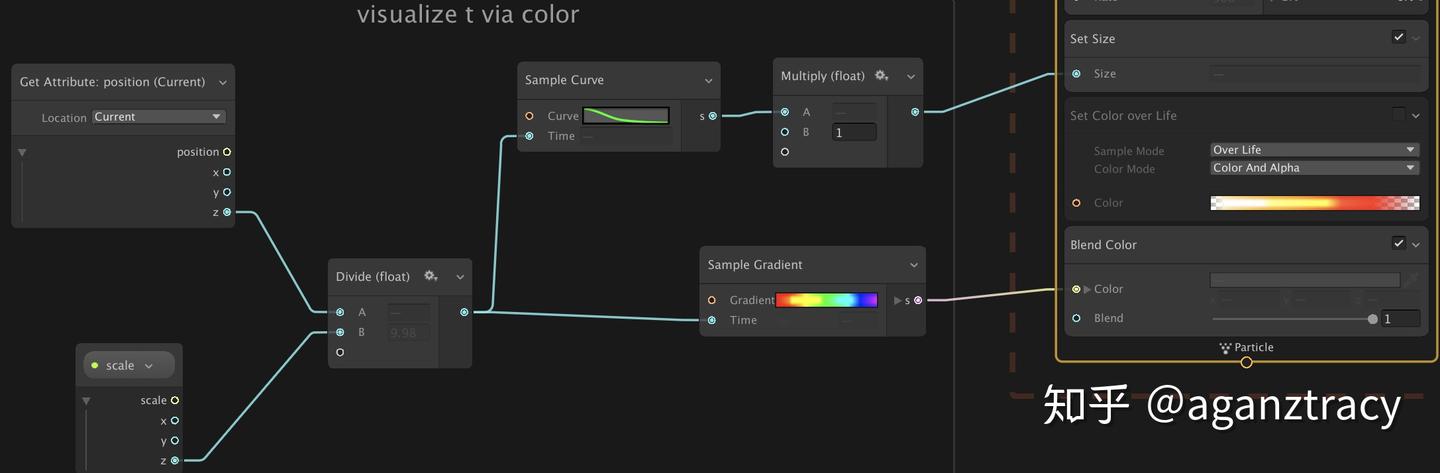Click Sample Gradient's Time input port
Screen dimensions: 1440x473
(x=711, y=320)
